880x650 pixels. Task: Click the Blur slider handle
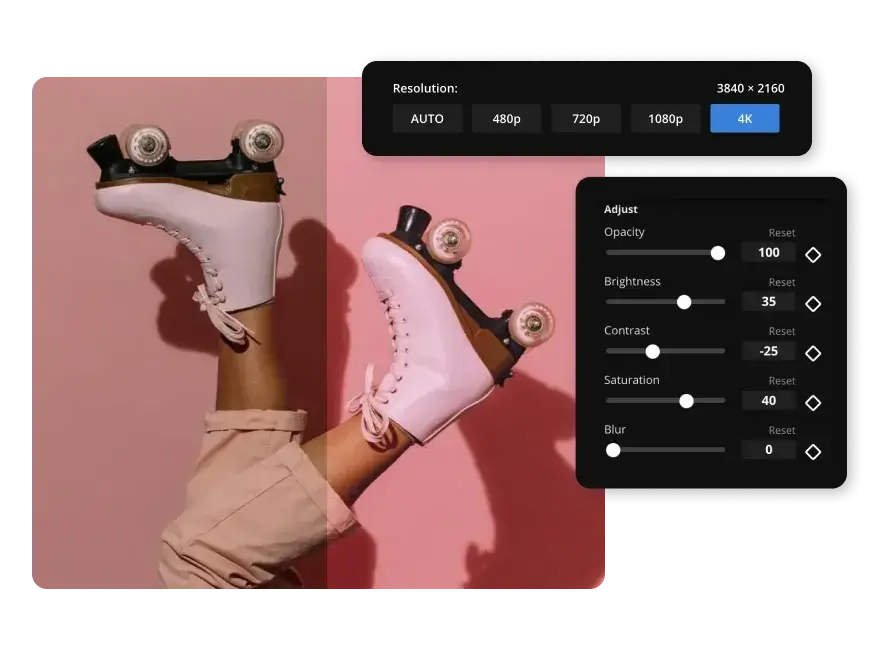point(612,450)
